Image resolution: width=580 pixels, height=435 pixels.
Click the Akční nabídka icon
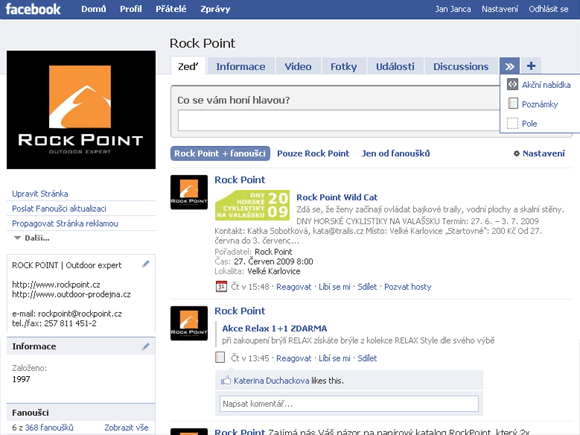pyautogui.click(x=512, y=84)
